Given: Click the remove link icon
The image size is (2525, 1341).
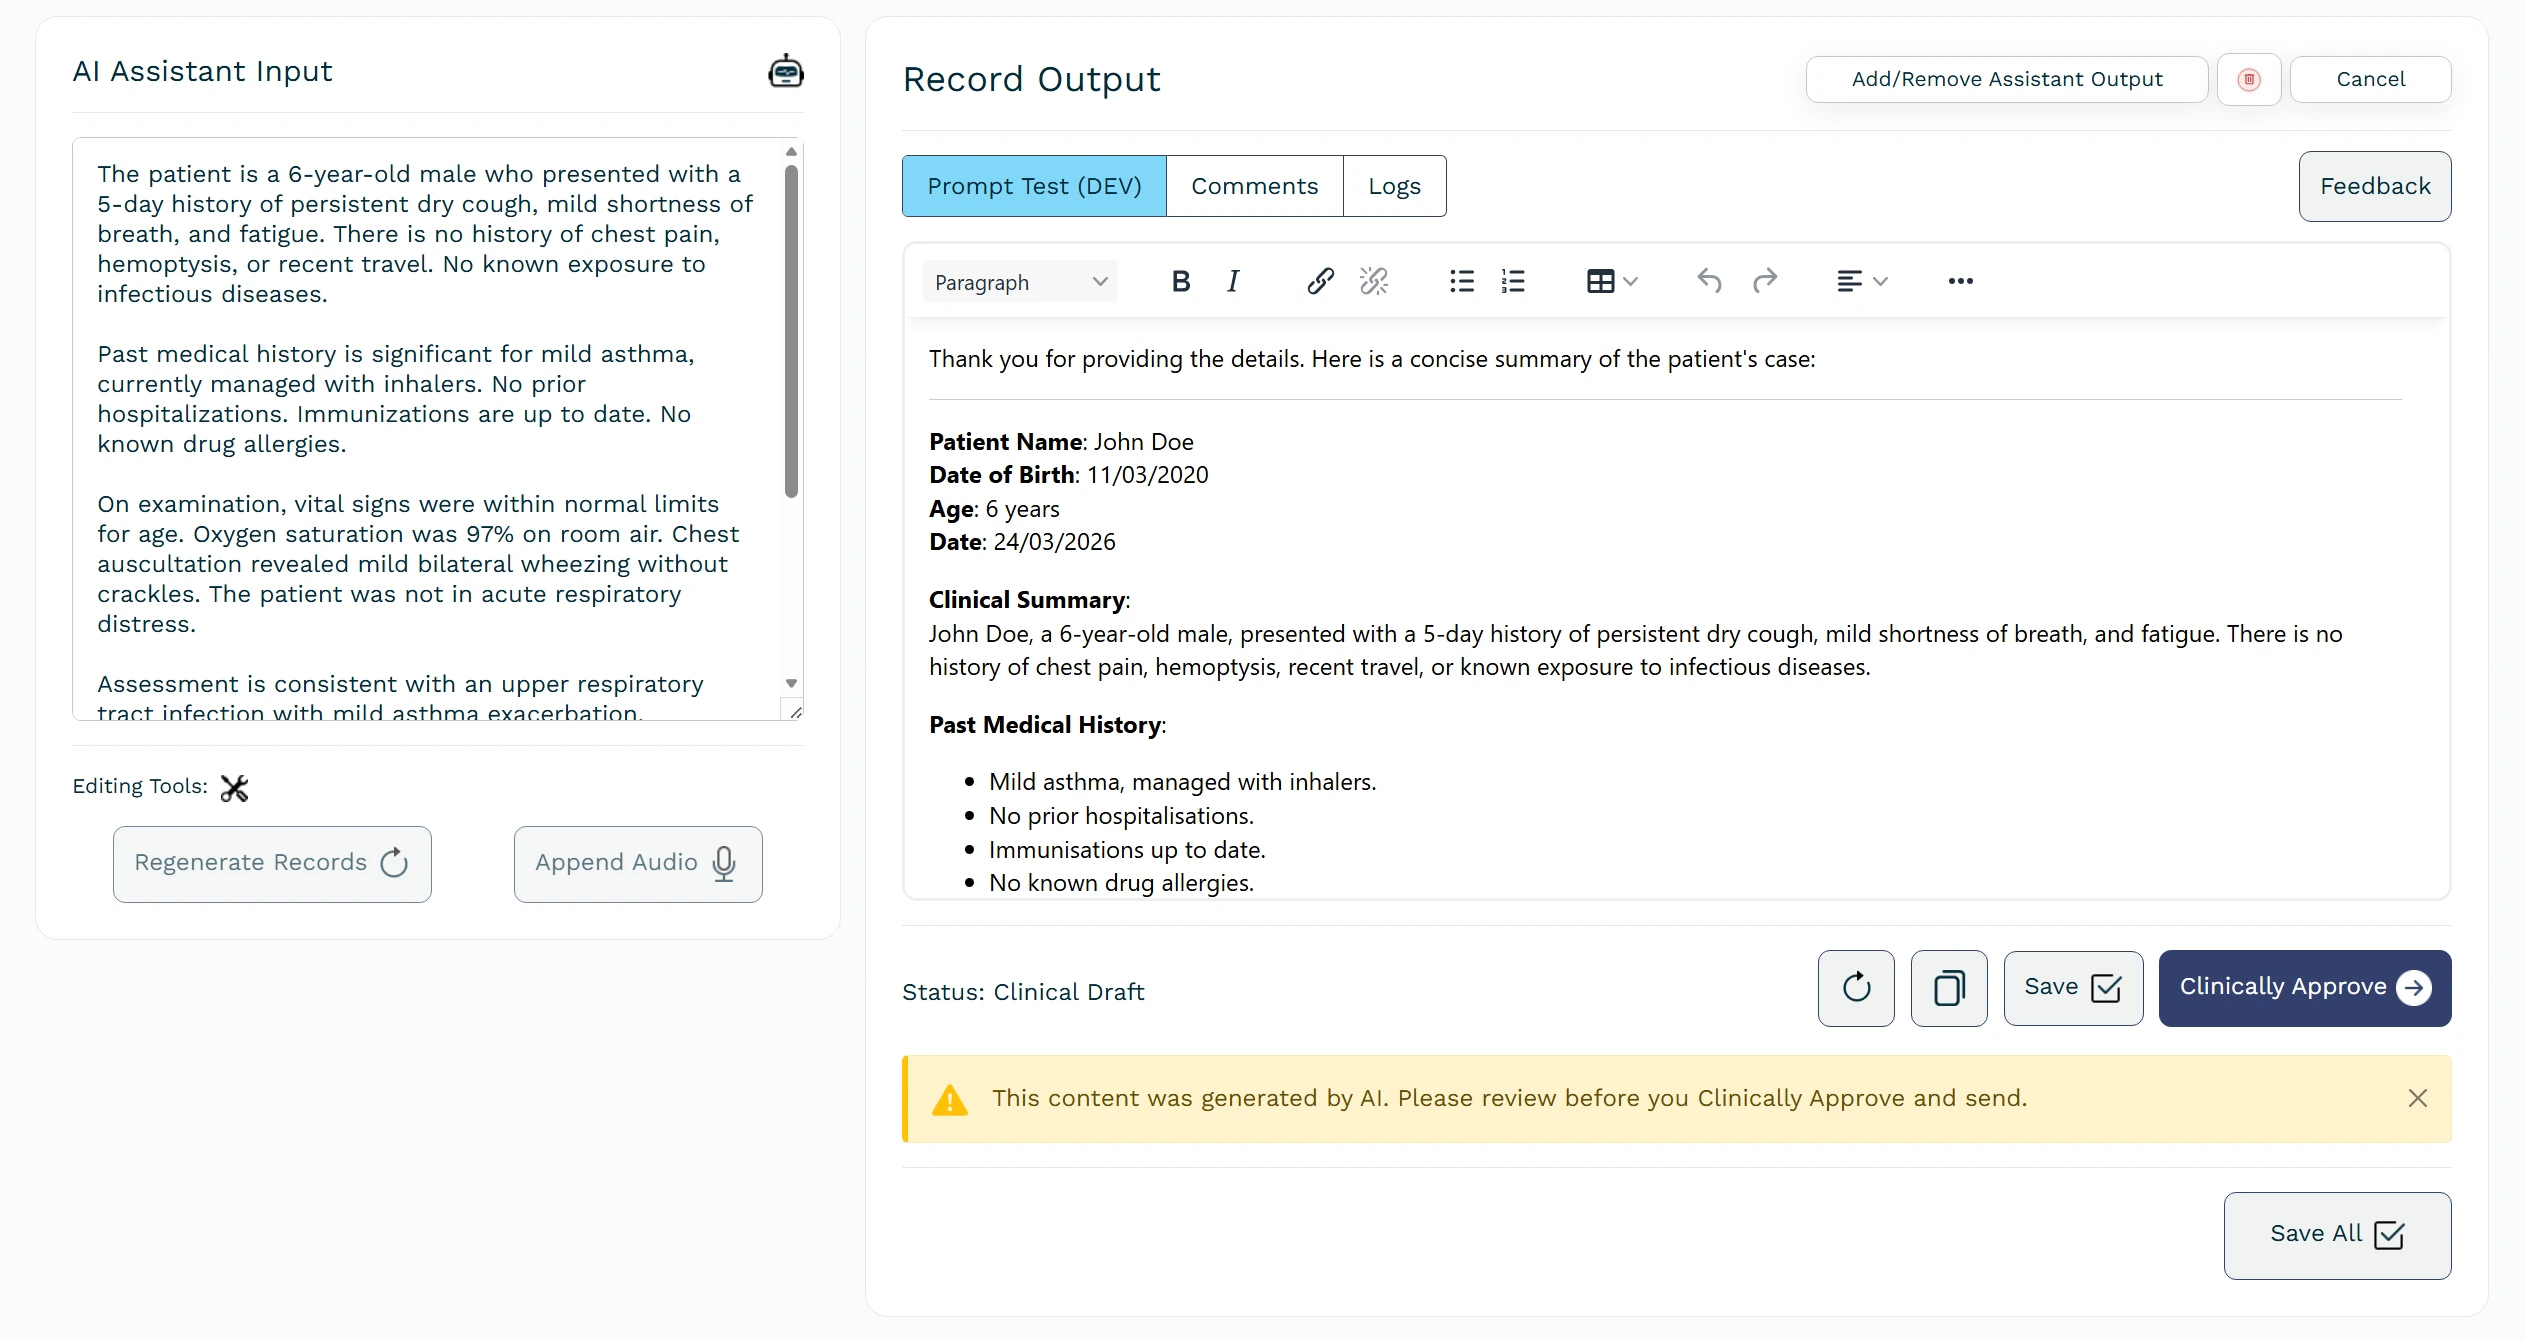Looking at the screenshot, I should click(x=1374, y=282).
